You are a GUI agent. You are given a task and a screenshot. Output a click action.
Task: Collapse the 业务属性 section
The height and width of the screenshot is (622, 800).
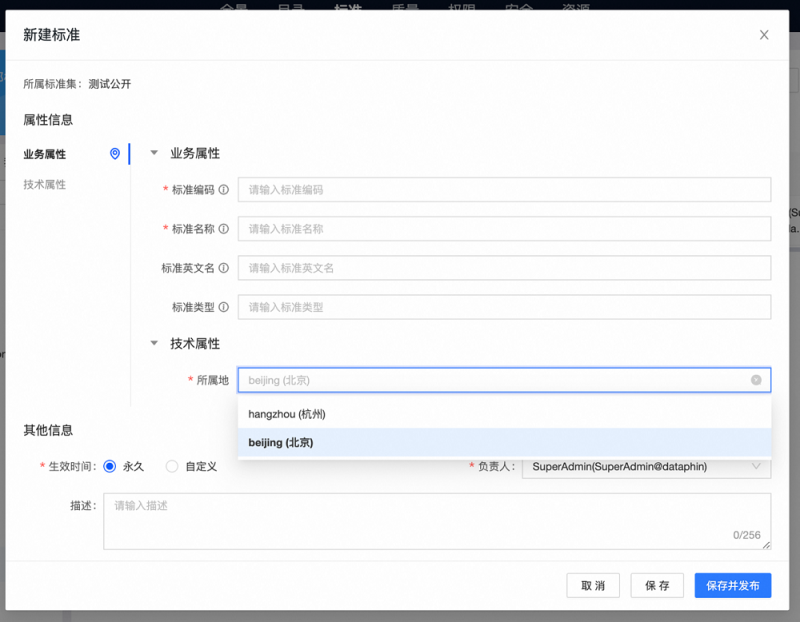154,154
